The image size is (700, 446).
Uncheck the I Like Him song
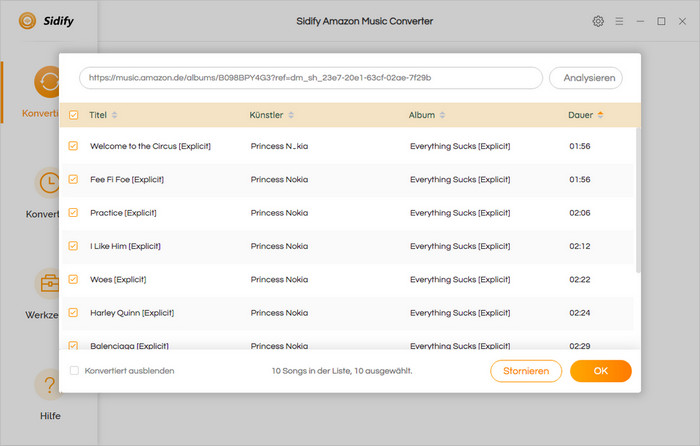point(73,246)
